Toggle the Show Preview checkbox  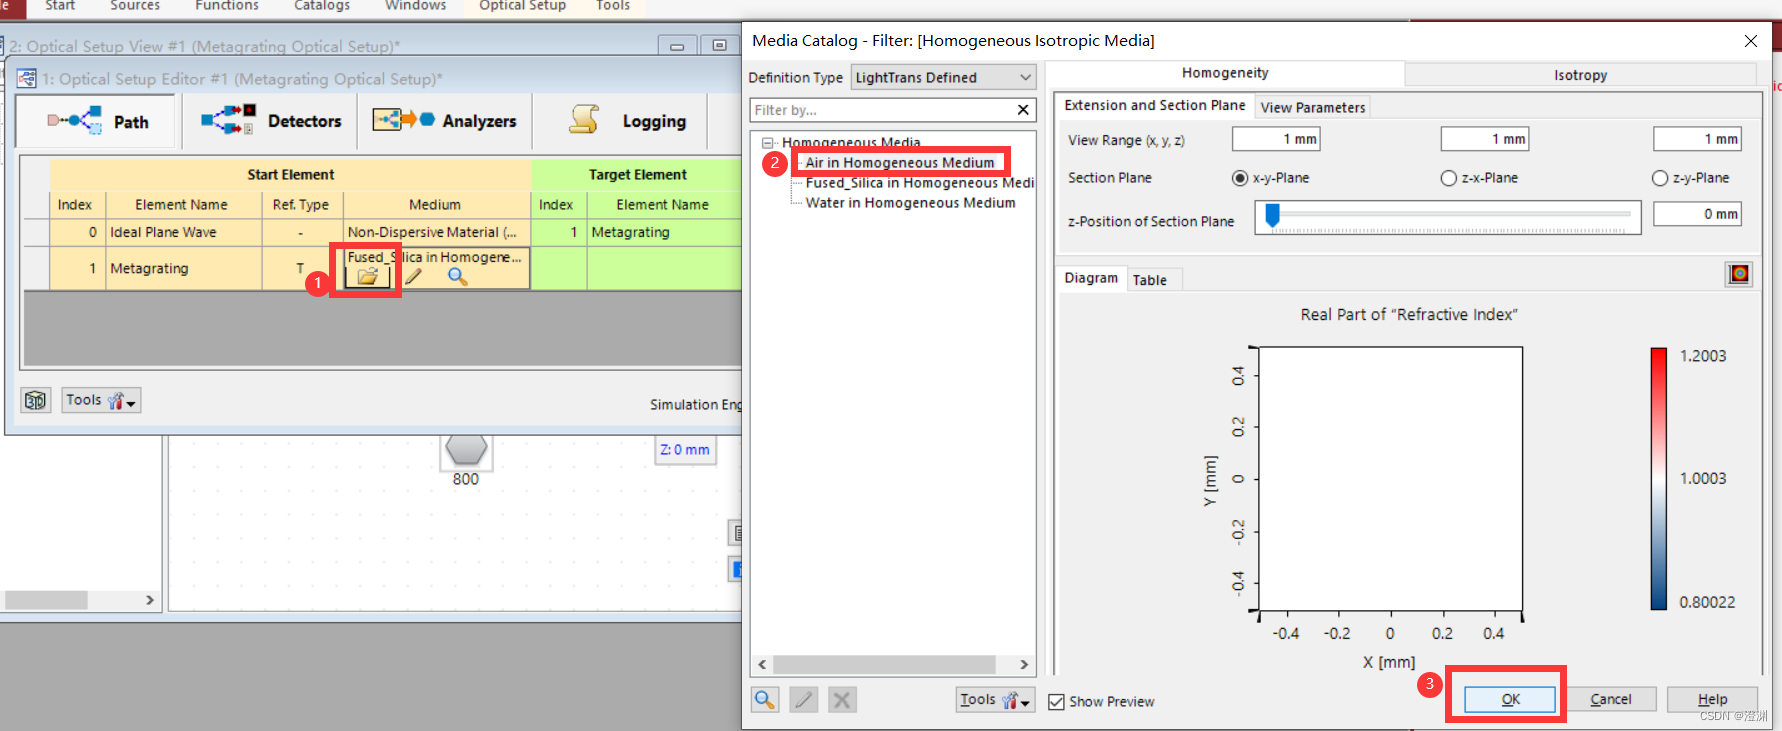click(1056, 702)
